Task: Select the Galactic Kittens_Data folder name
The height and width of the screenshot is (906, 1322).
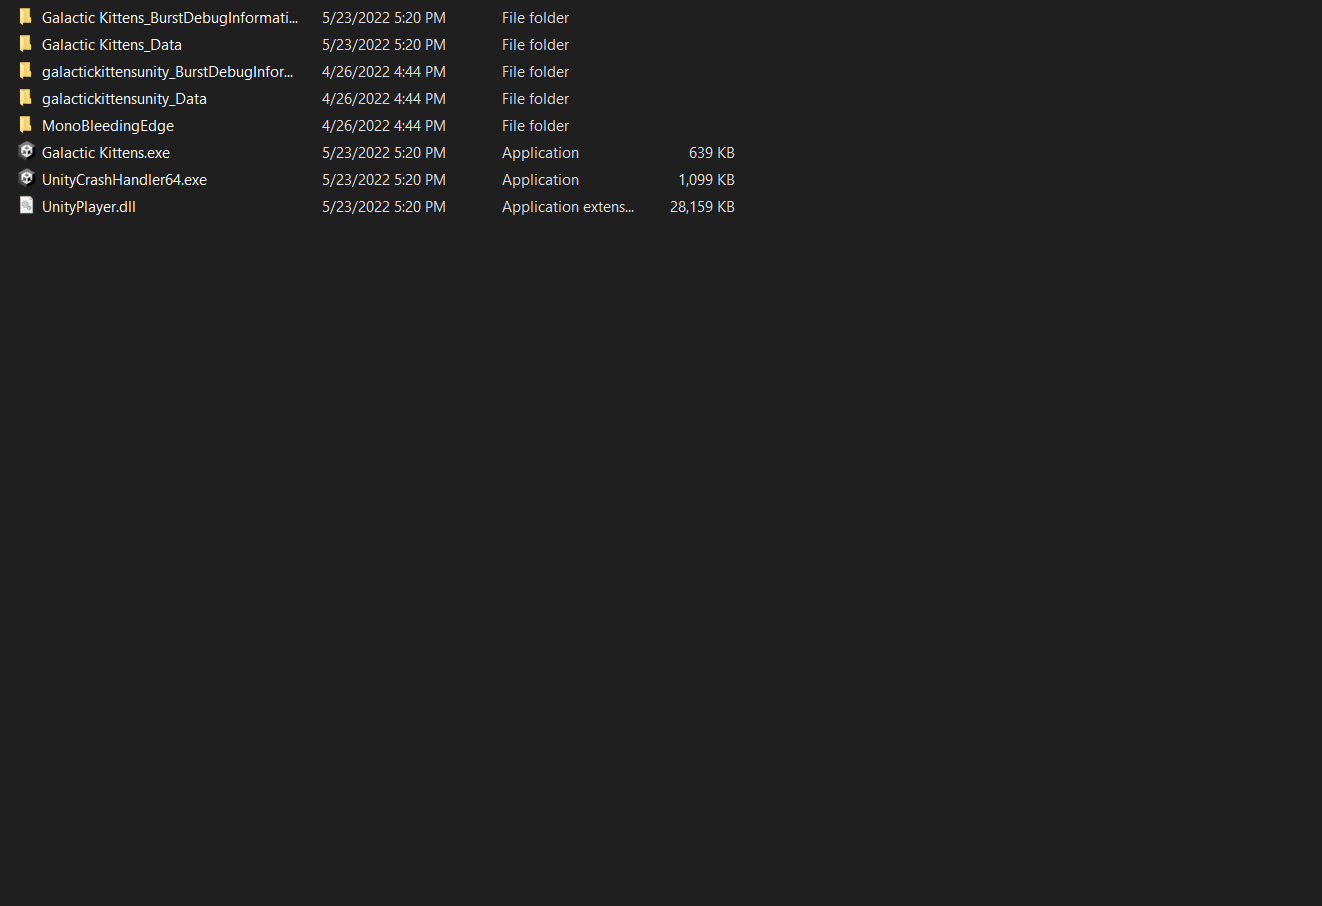Action: point(112,45)
